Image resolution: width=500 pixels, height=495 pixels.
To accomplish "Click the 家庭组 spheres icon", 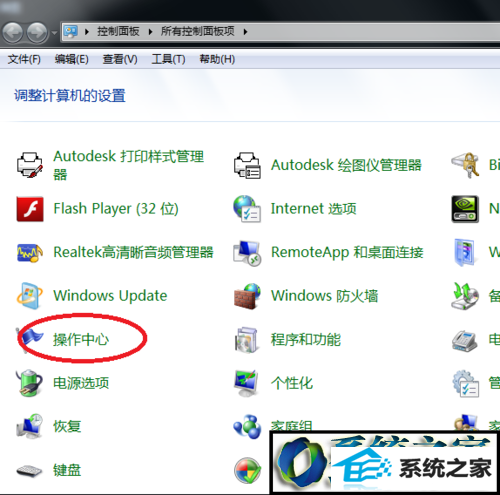I will tap(247, 426).
